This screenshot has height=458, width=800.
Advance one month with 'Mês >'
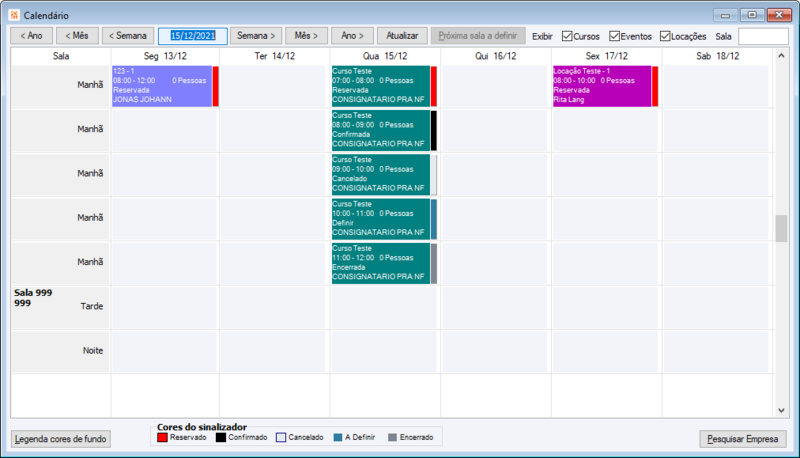coord(306,36)
